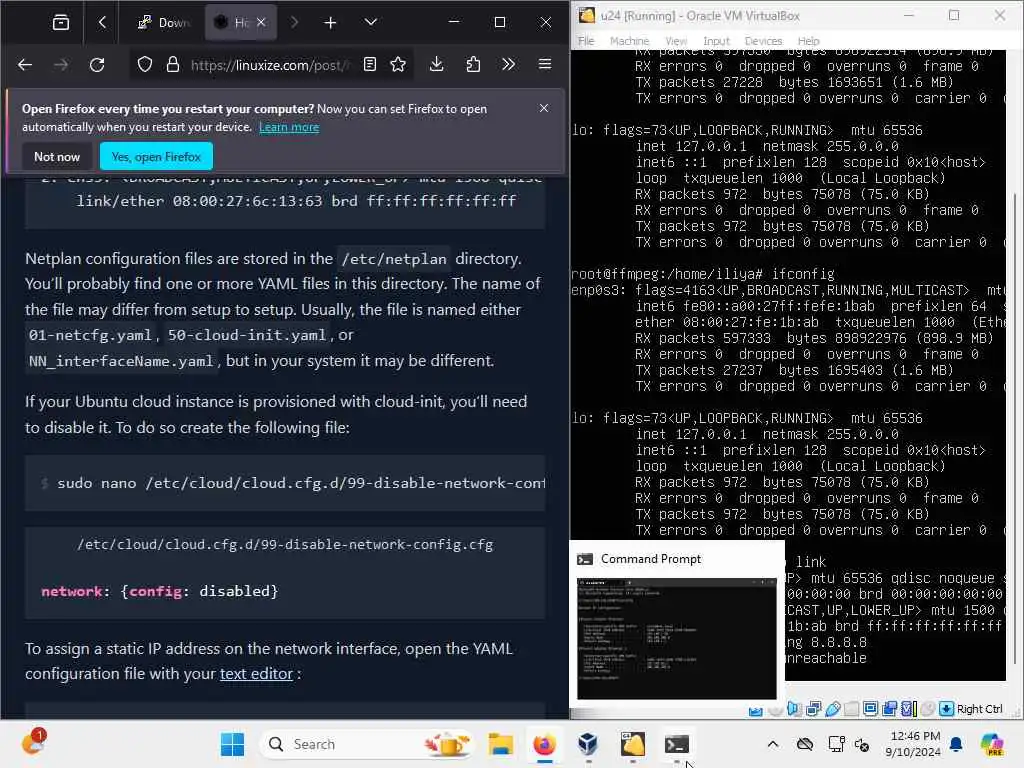The height and width of the screenshot is (768, 1024).
Task: Open the extensions puzzle icon
Action: click(x=473, y=65)
